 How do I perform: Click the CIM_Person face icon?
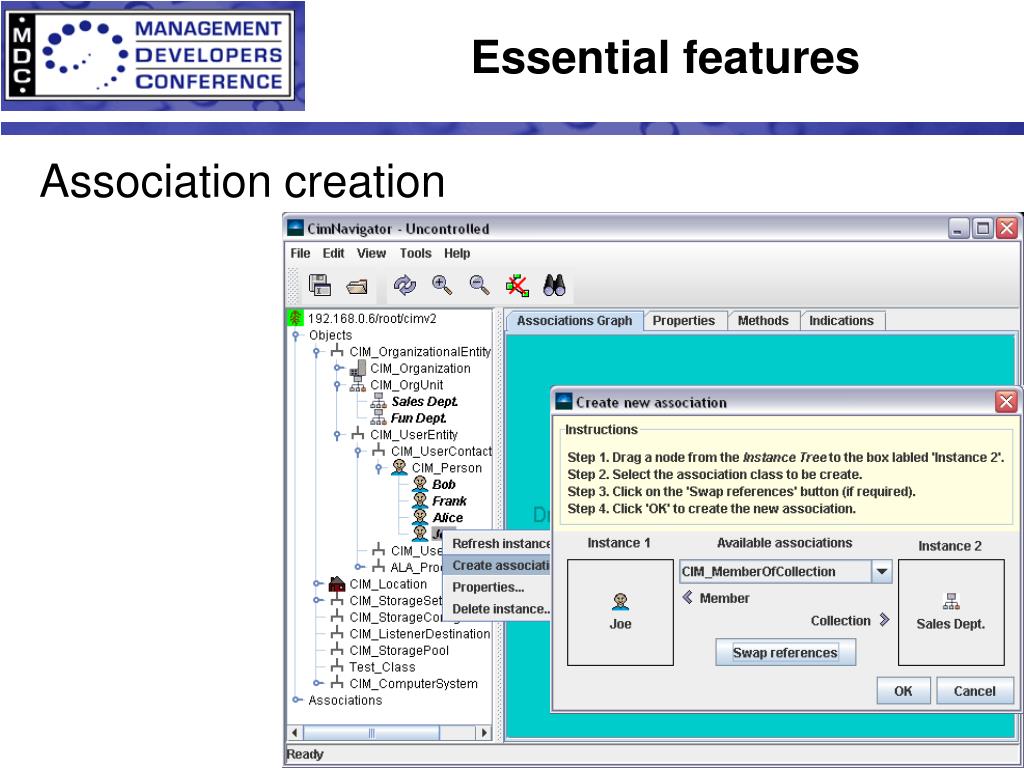[x=400, y=468]
